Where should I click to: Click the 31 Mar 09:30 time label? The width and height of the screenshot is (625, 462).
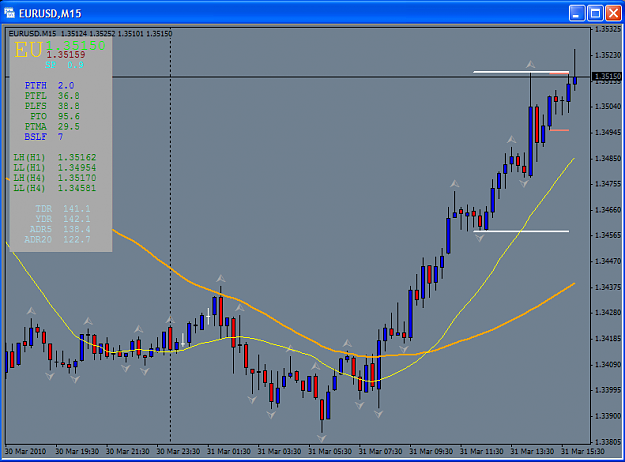pyautogui.click(x=431, y=452)
